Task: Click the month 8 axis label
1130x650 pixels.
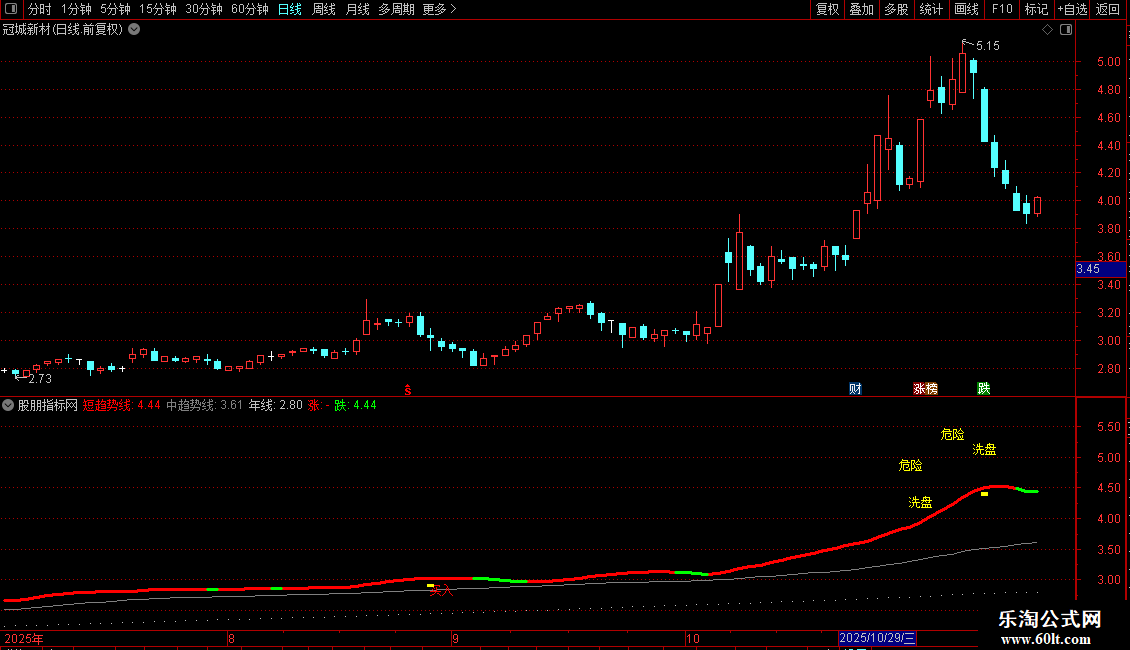Action: pos(231,639)
